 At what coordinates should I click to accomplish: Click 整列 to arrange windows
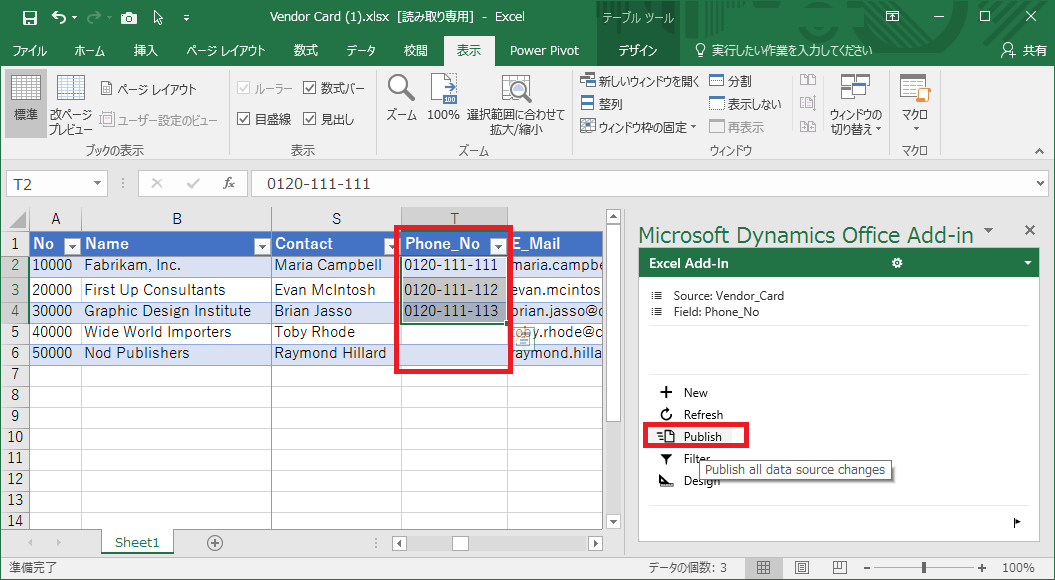602,104
